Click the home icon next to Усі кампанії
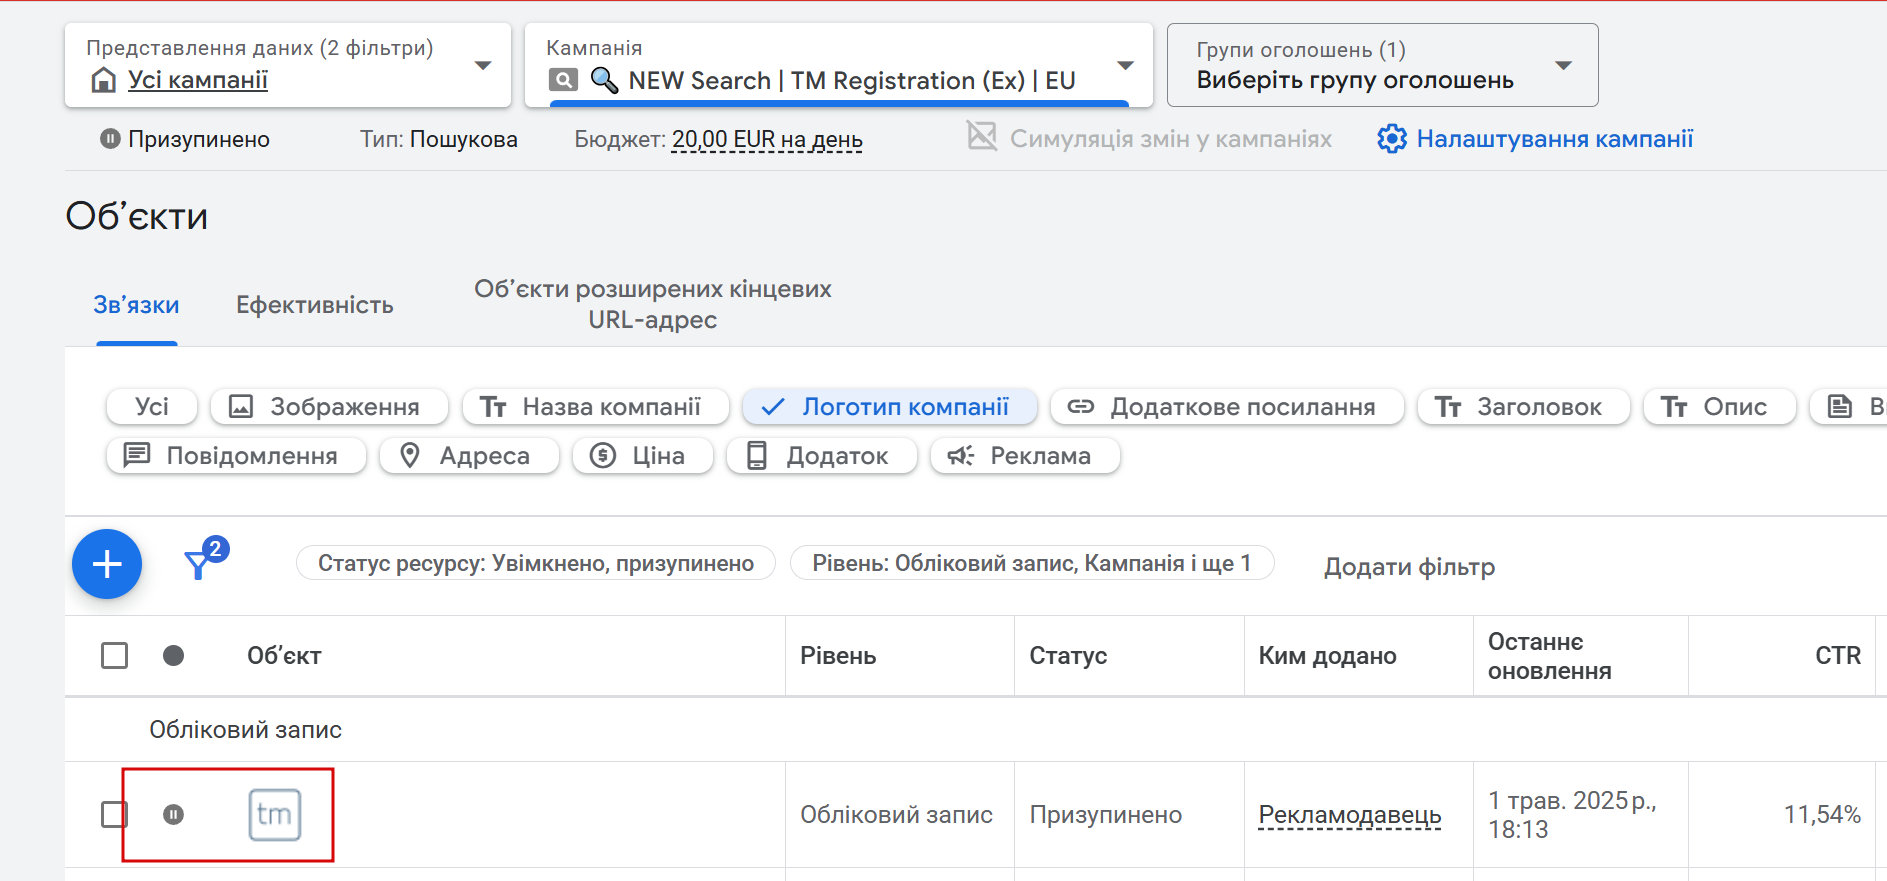The width and height of the screenshot is (1887, 881). 103,80
